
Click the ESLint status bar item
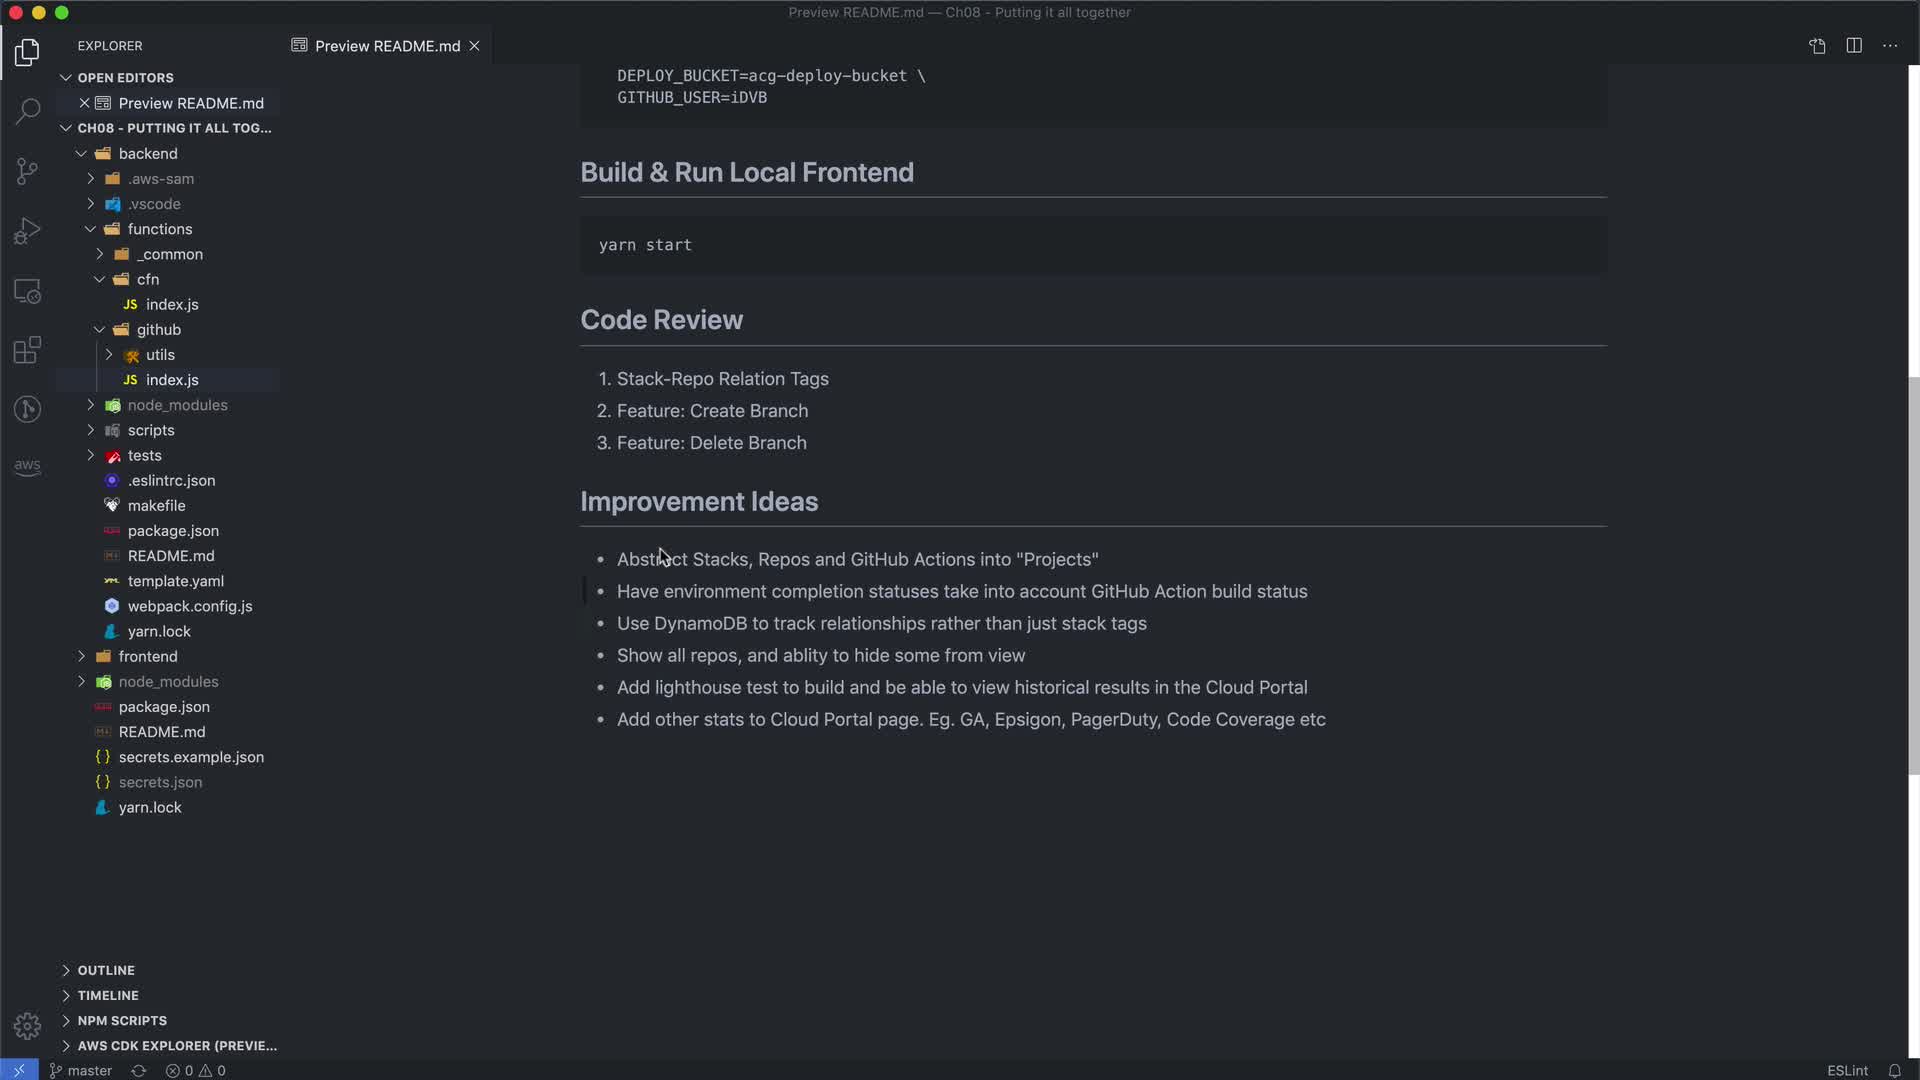1847,1070
